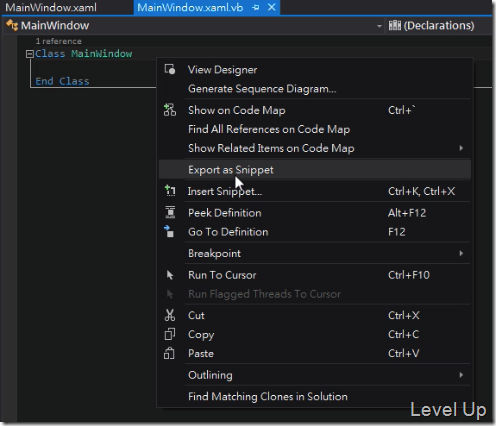Close the MainWindow.xaml.vb tab

pos(272,7)
